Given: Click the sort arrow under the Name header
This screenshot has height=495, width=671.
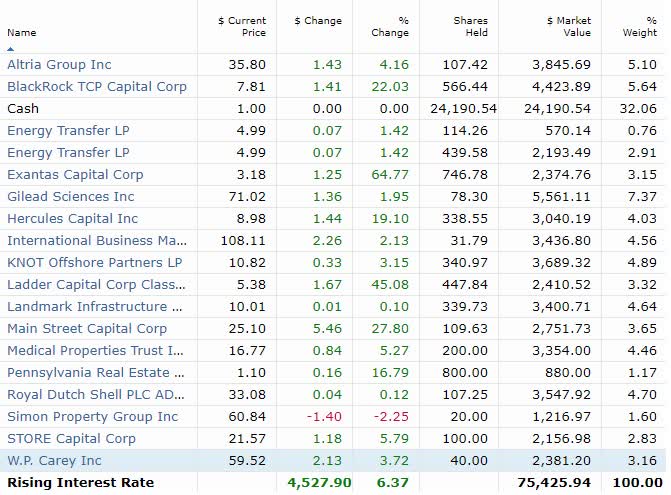Looking at the screenshot, I should tap(10, 47).
